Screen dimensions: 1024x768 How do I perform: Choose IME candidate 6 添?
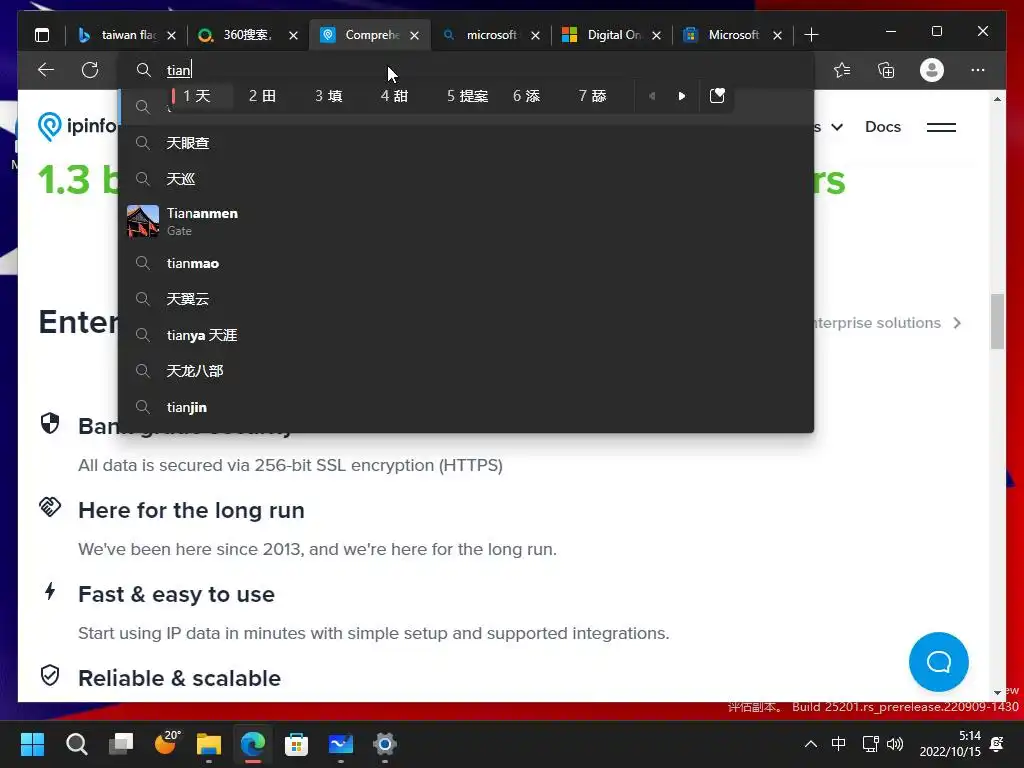(x=526, y=96)
